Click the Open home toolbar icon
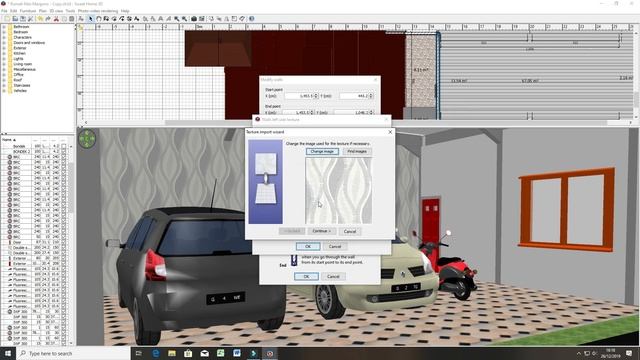The width and height of the screenshot is (640, 360). click(x=15, y=19)
